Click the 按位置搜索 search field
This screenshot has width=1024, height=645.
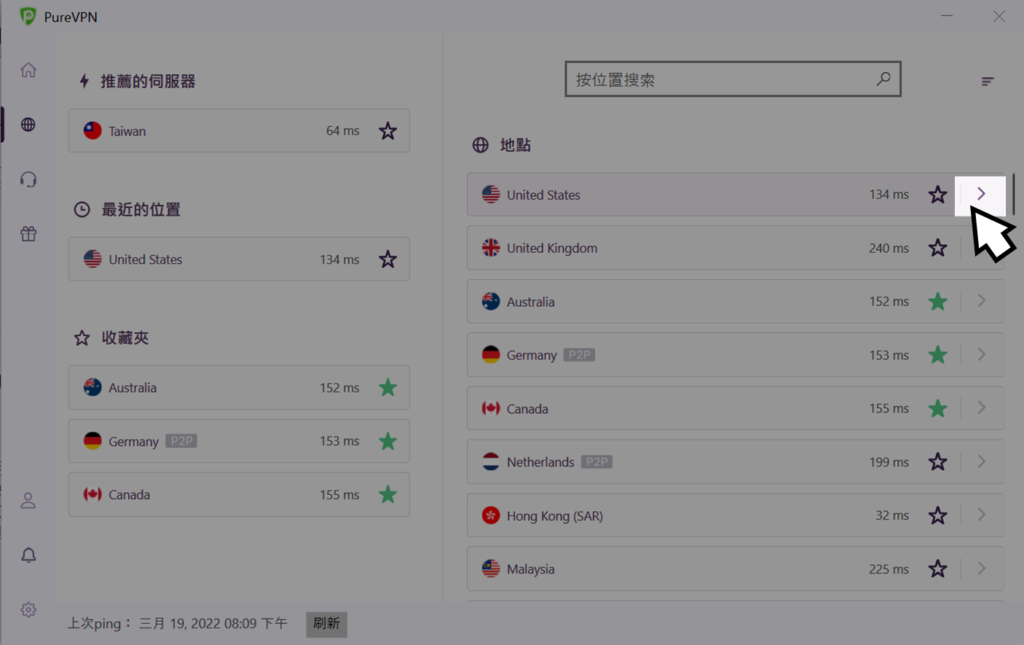point(733,79)
